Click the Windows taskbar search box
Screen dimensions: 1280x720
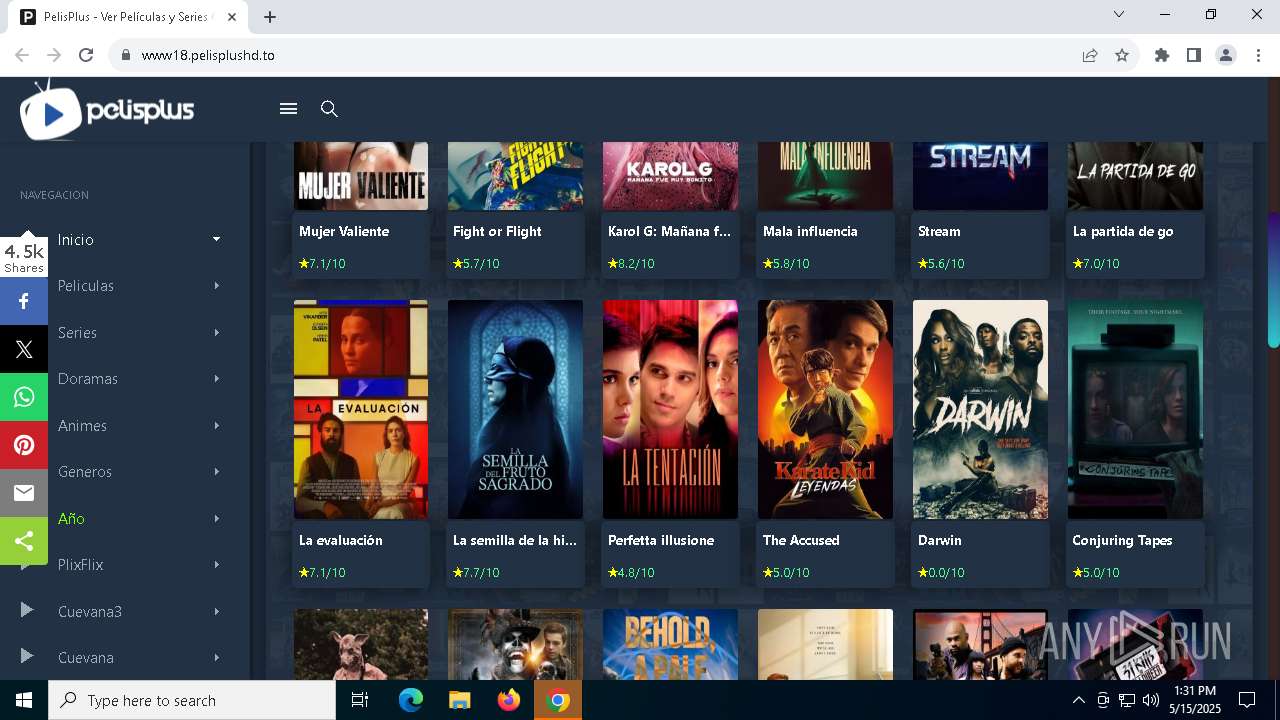pyautogui.click(x=192, y=700)
